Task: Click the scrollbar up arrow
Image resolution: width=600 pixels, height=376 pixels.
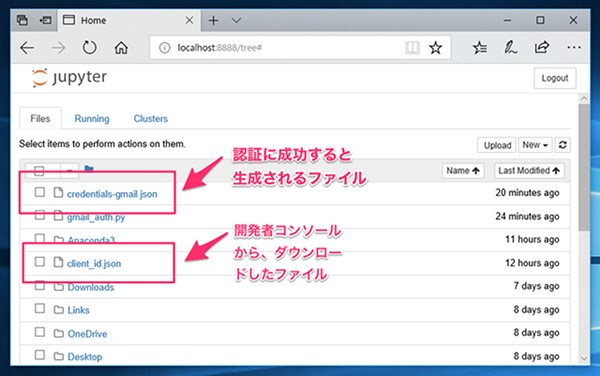Action: point(584,98)
